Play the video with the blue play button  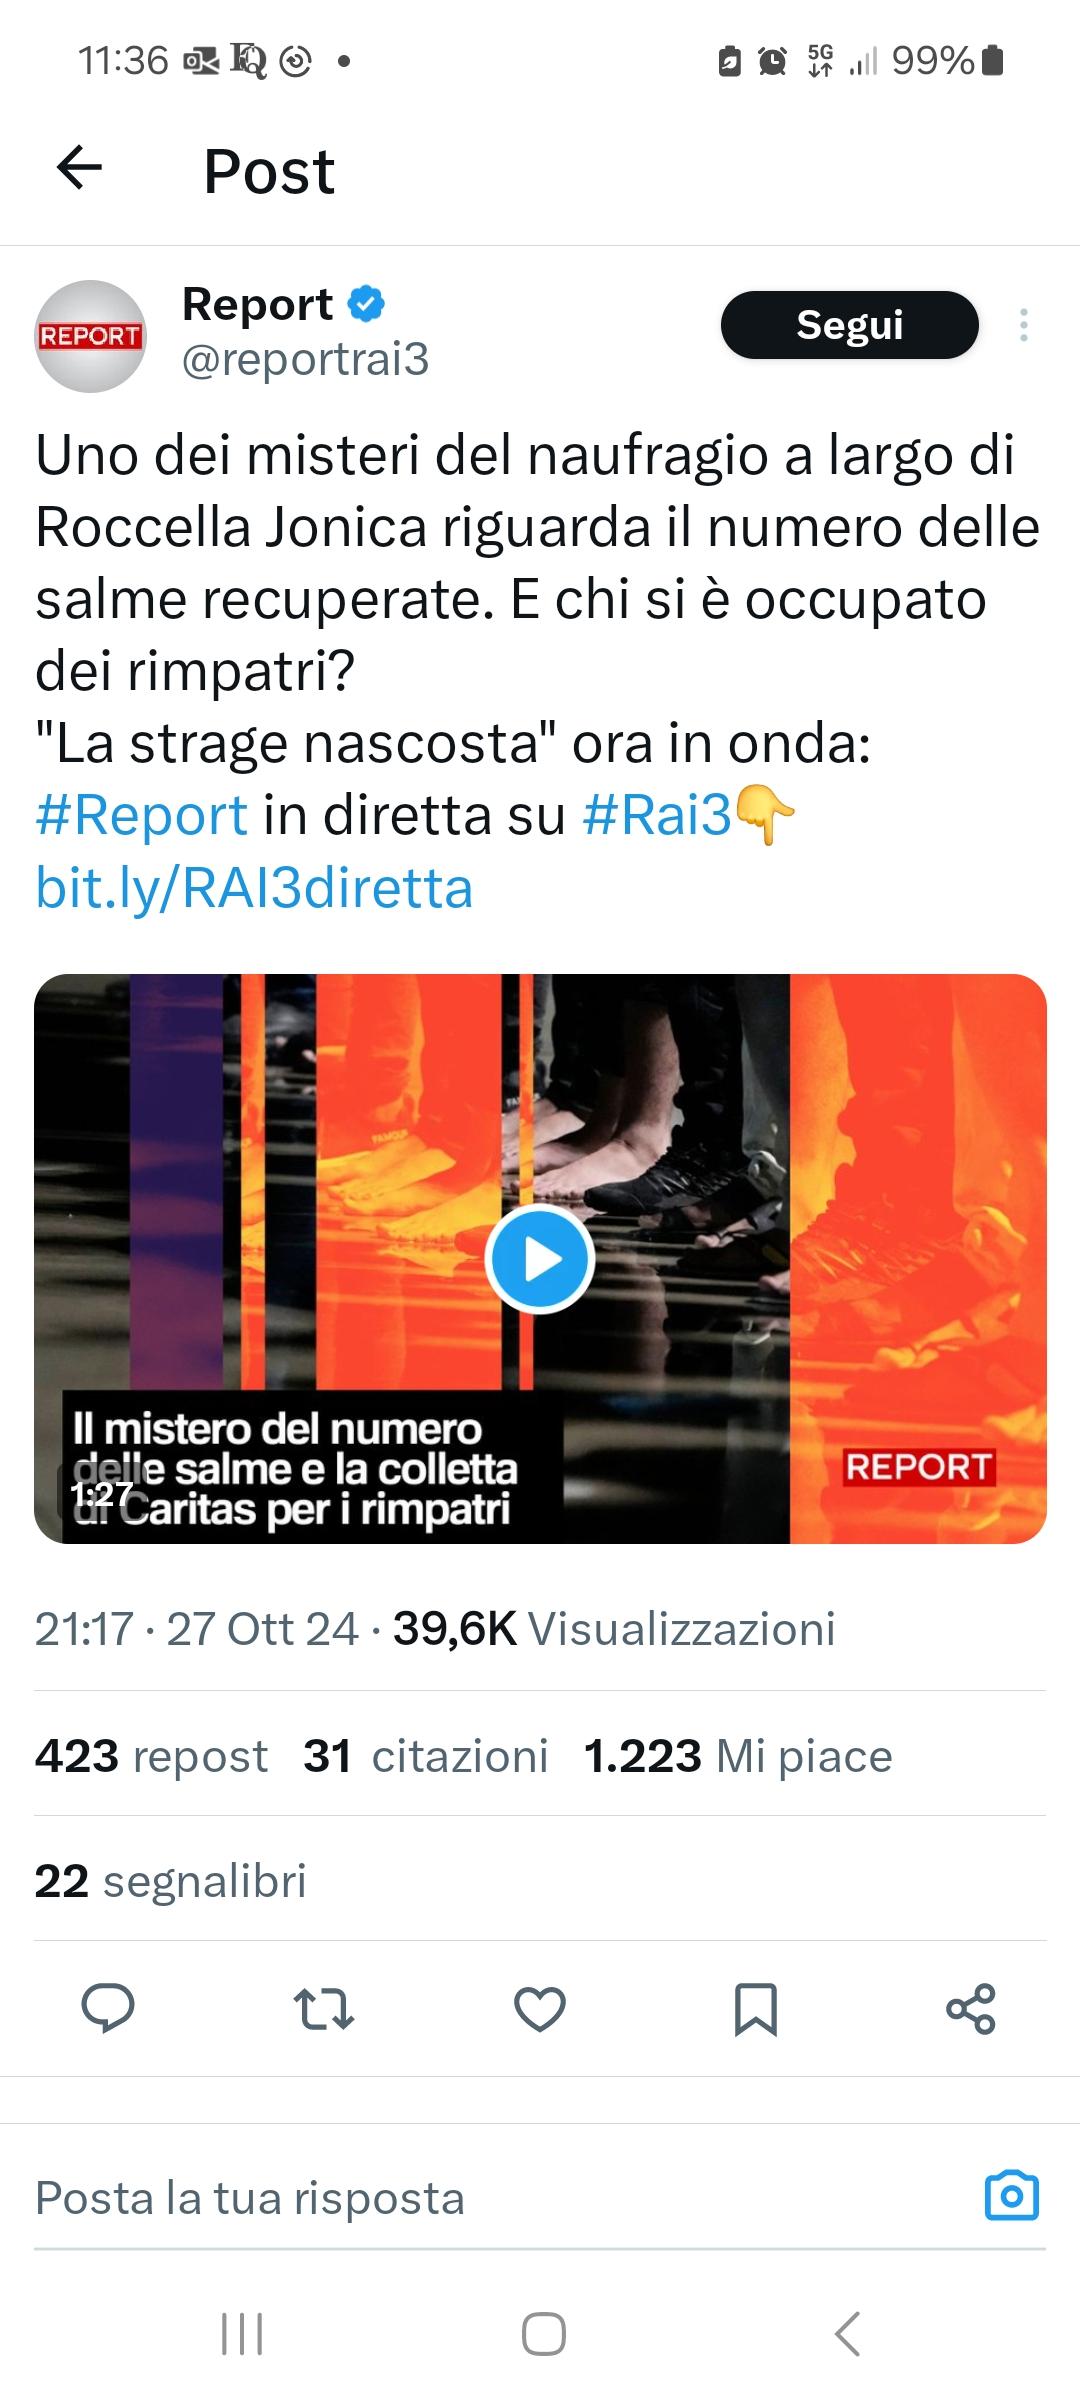pyautogui.click(x=540, y=1259)
